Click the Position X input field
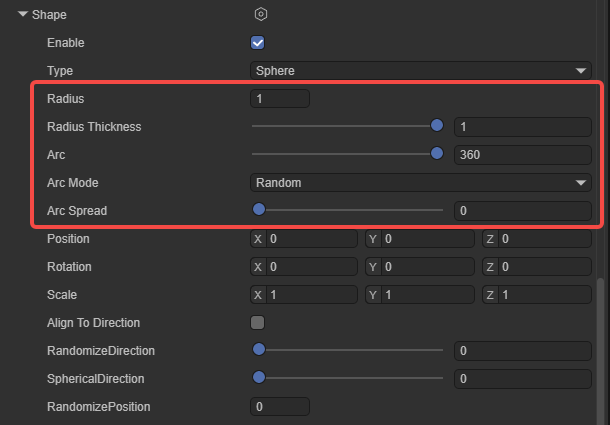Screen dimensions: 610x425 [310, 239]
